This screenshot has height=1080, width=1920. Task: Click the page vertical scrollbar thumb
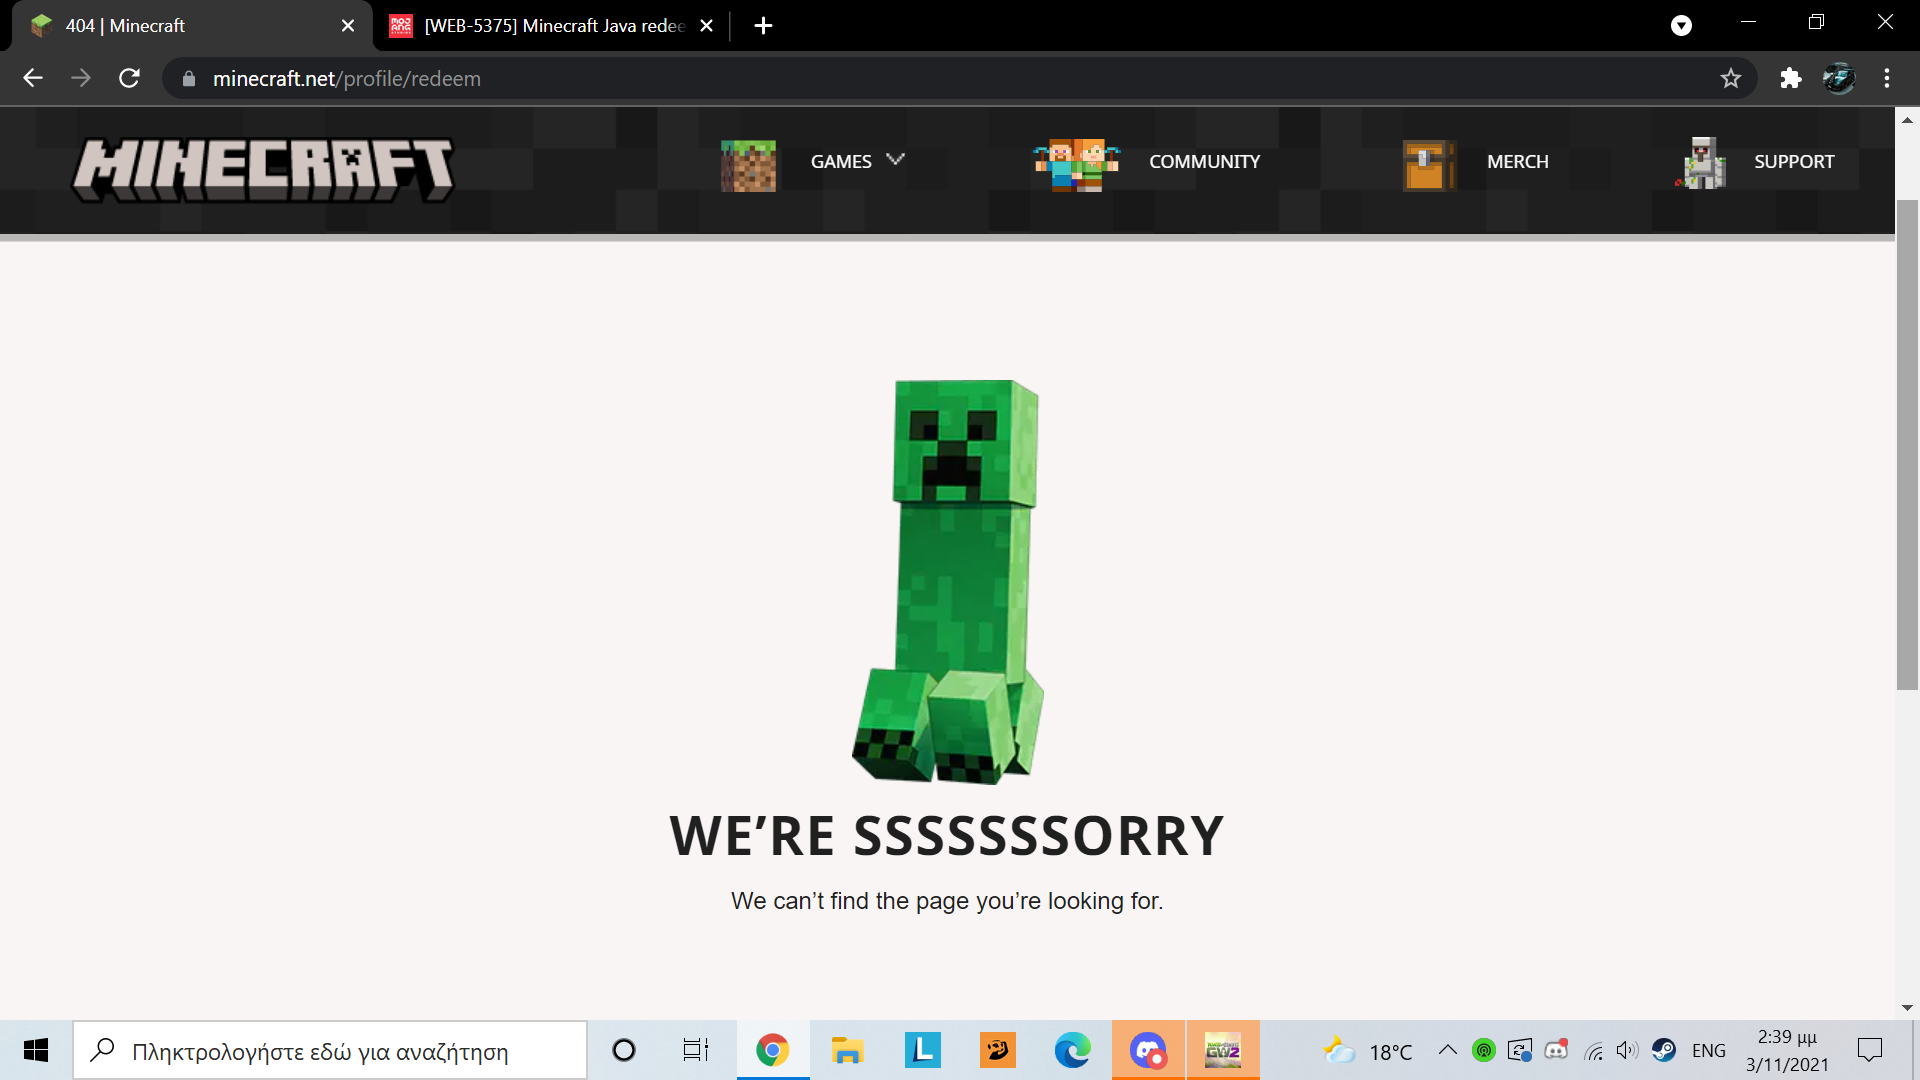1907,445
